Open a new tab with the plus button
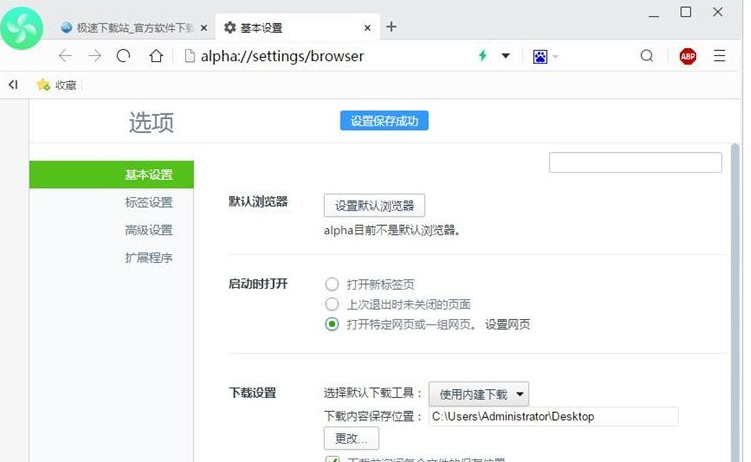Image resolution: width=751 pixels, height=462 pixels. pos(391,27)
